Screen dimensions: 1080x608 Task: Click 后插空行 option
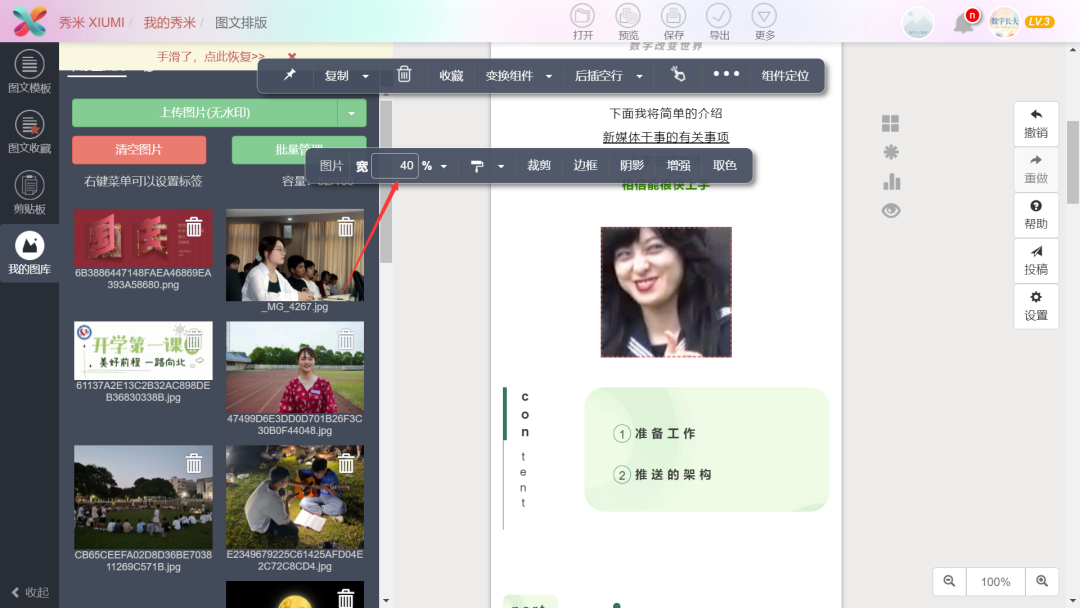point(599,76)
